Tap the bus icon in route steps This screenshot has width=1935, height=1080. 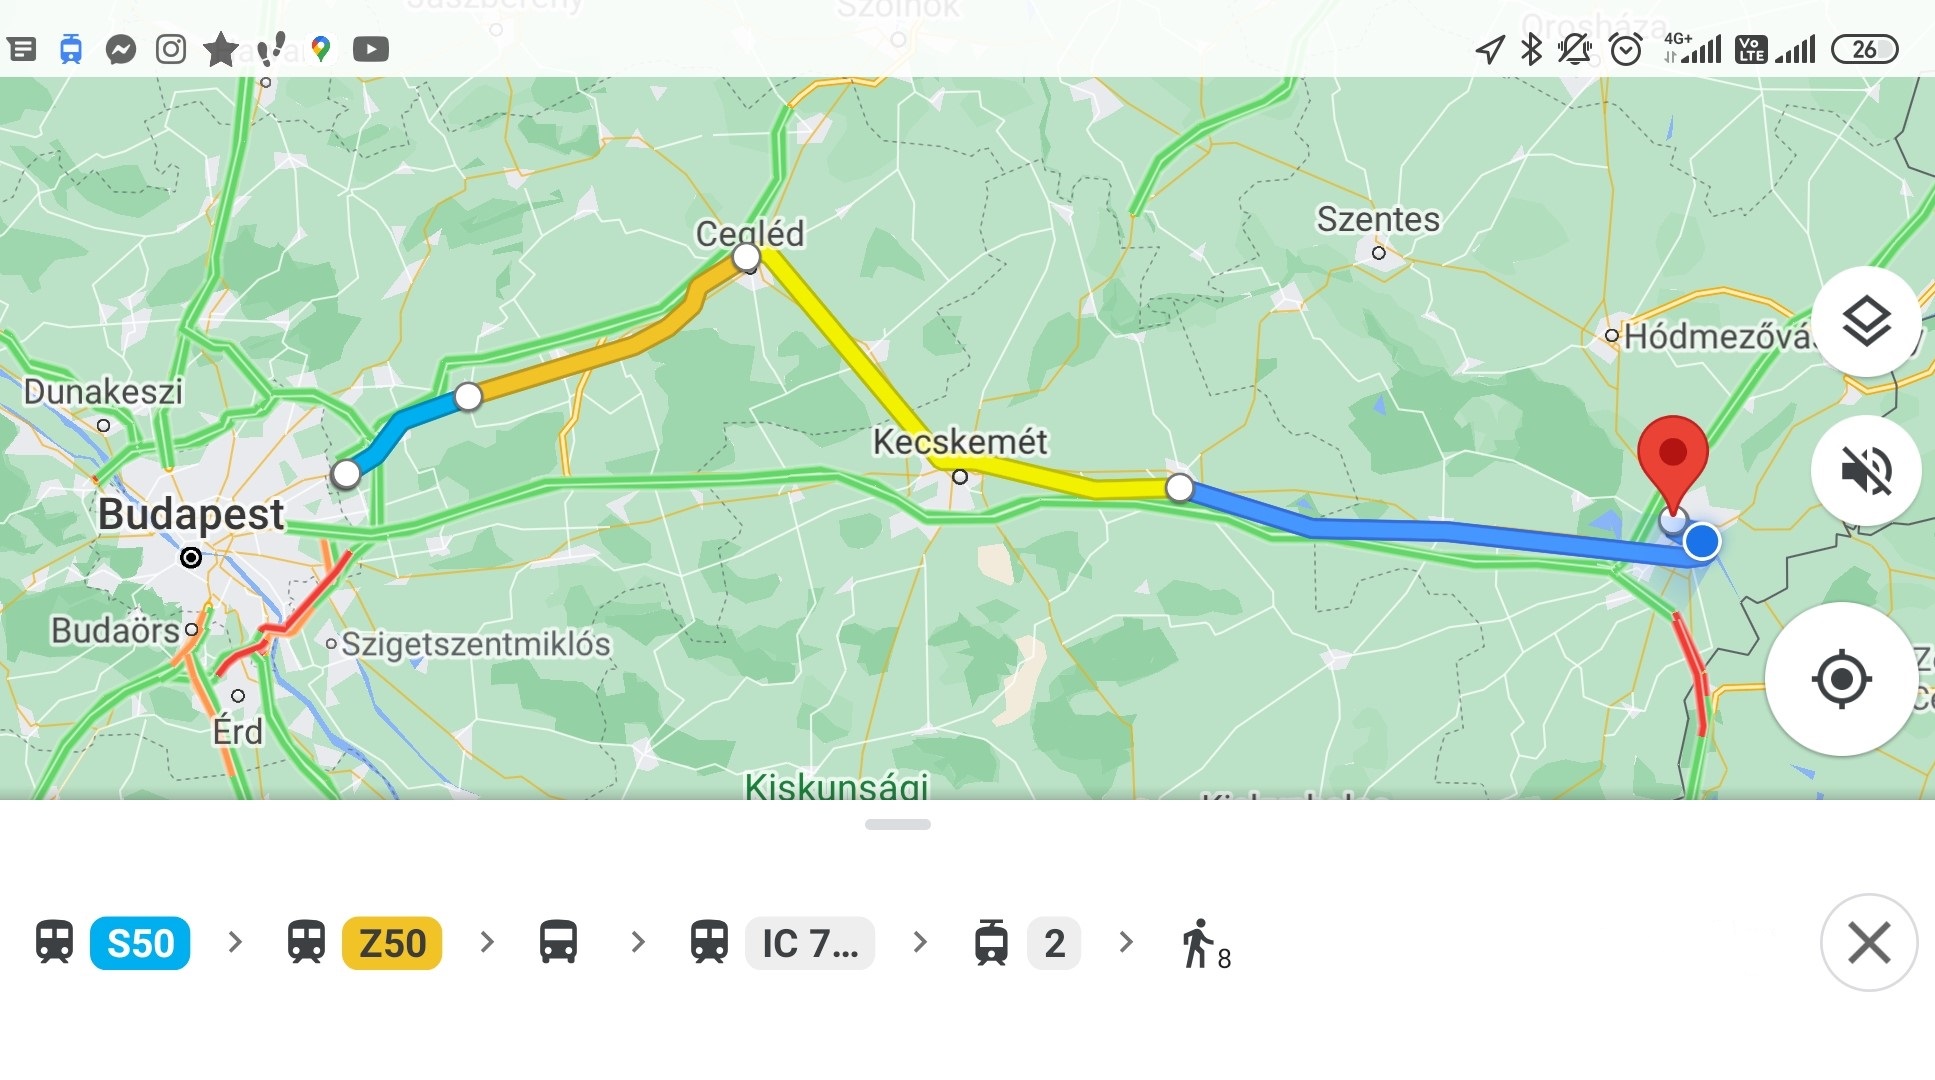[558, 942]
